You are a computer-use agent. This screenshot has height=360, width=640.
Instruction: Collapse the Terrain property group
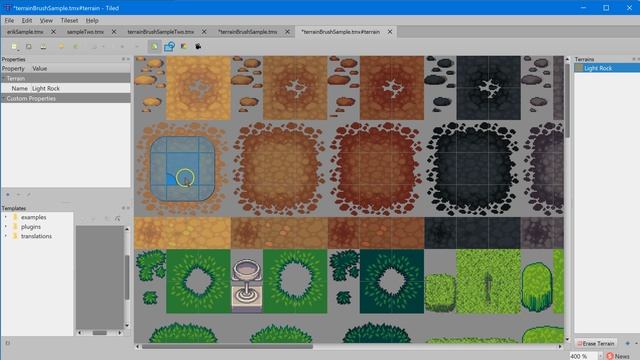3,78
